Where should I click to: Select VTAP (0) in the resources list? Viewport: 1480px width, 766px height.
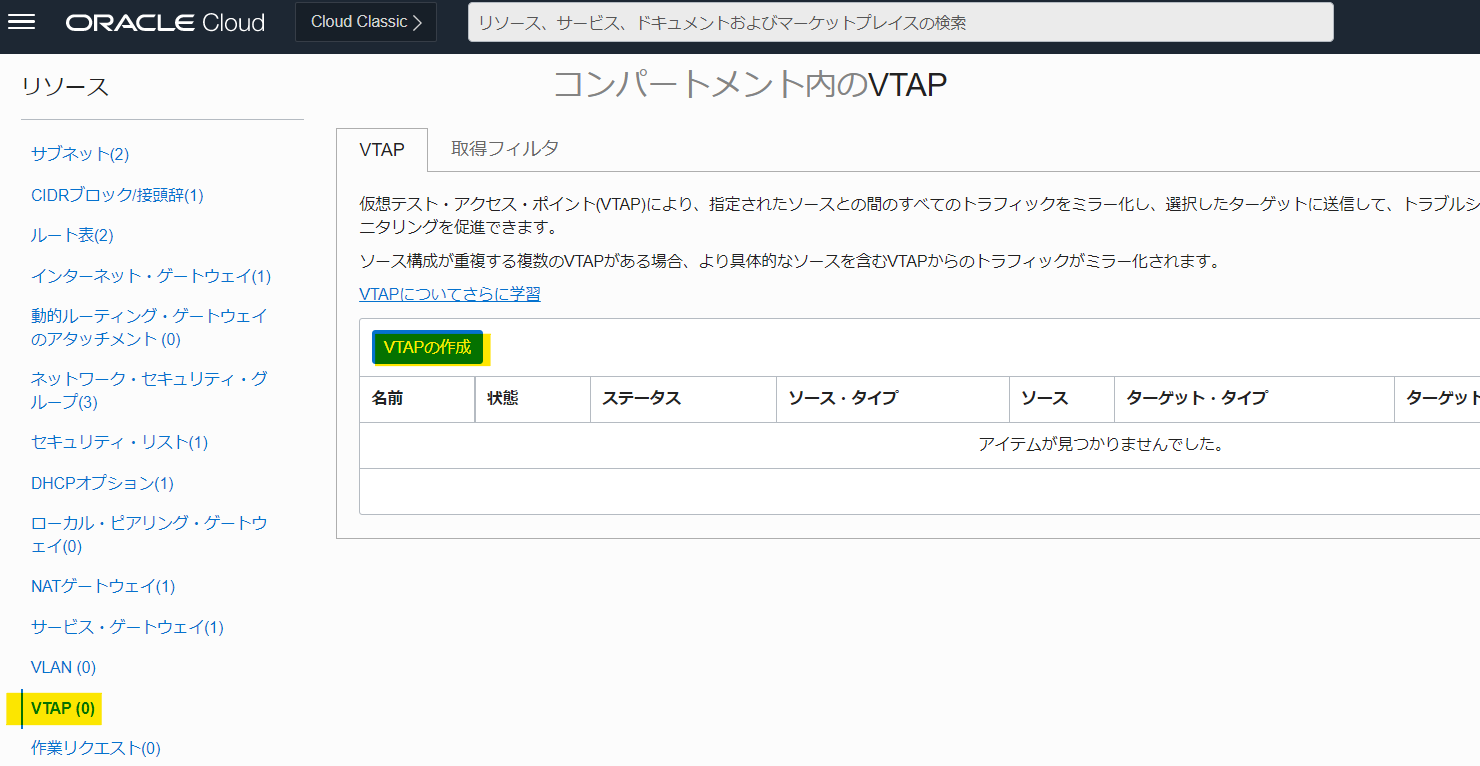pos(63,708)
